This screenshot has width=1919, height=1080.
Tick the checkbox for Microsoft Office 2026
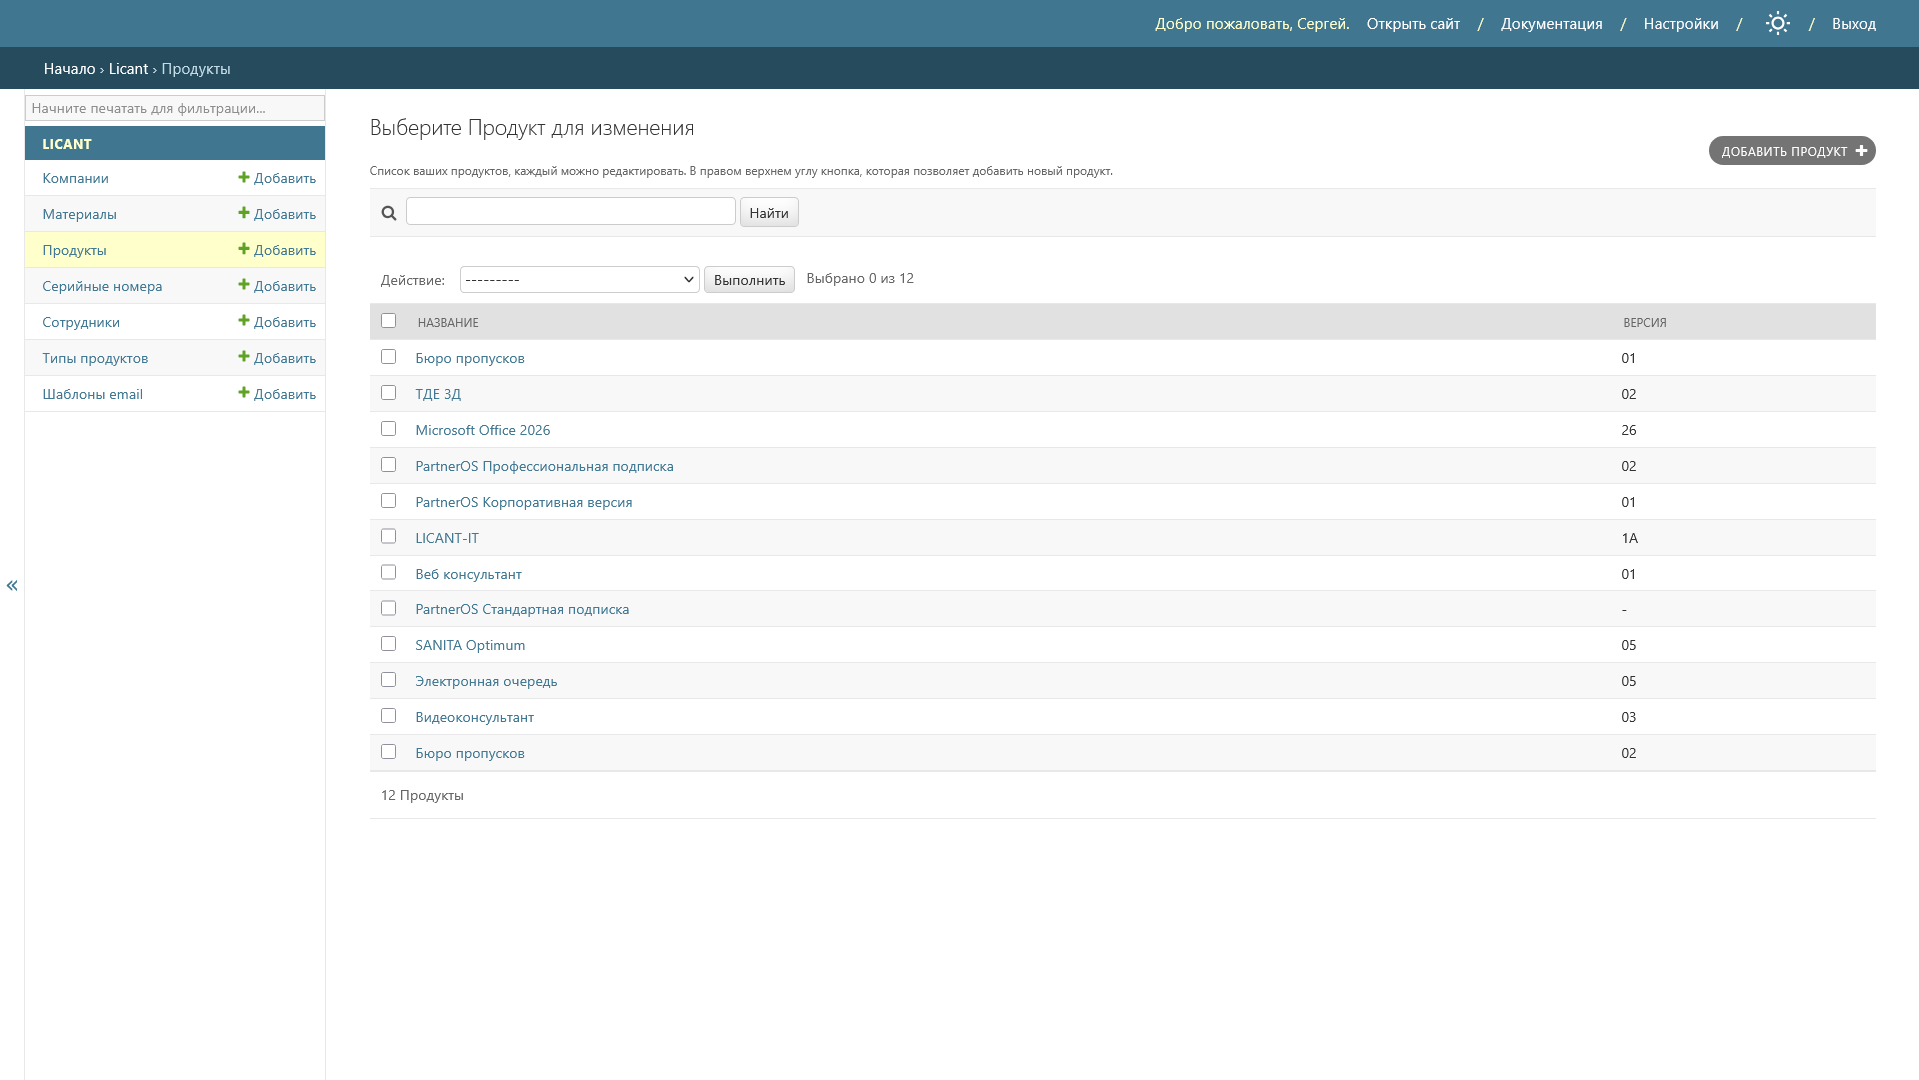[389, 429]
